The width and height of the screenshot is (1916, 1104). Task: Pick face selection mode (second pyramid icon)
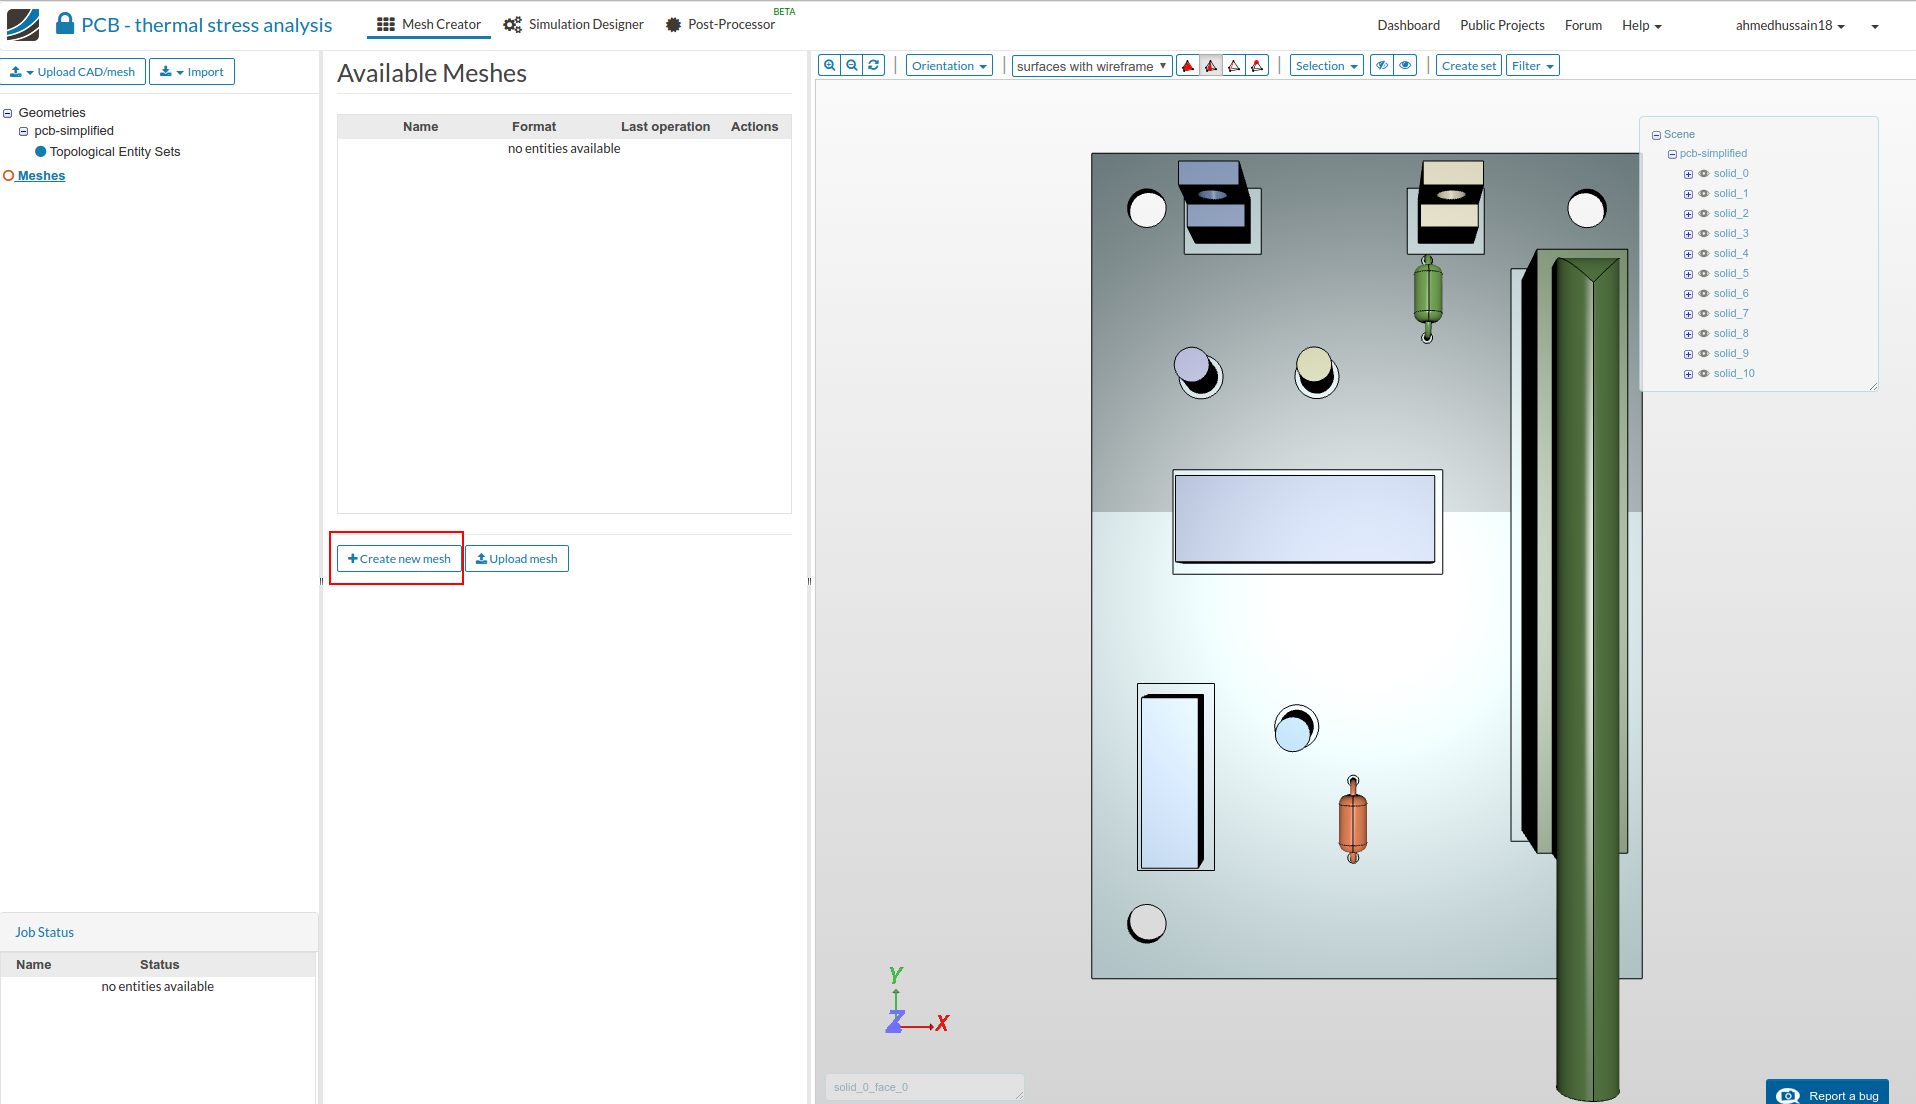click(1211, 66)
